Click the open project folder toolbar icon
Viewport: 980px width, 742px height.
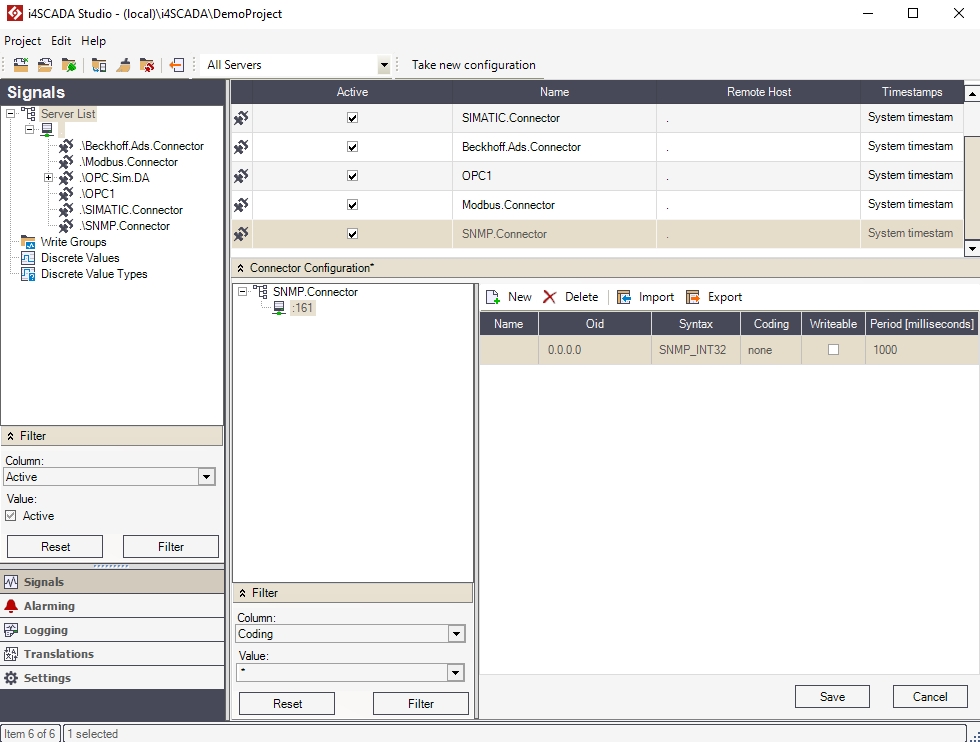pos(45,65)
